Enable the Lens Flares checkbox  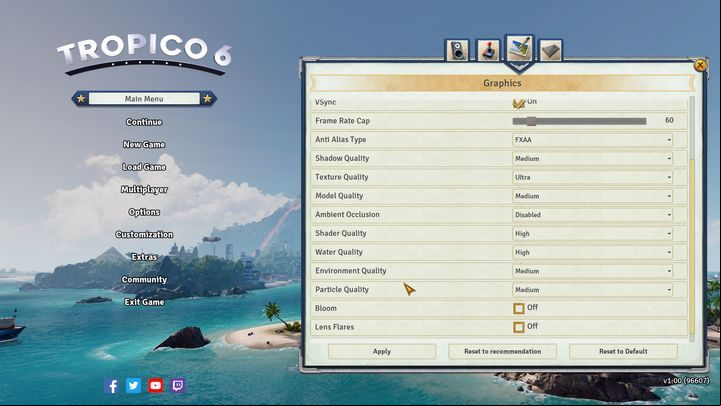[519, 327]
